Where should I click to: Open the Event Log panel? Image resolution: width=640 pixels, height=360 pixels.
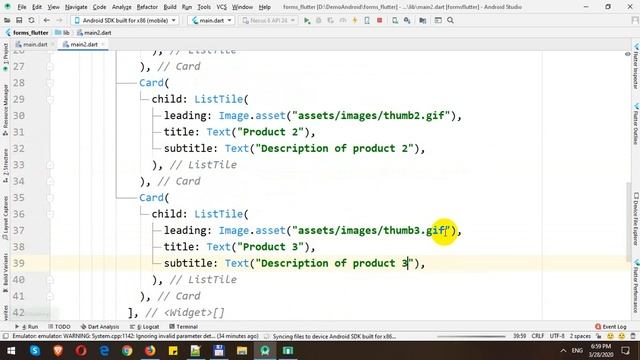pos(611,327)
